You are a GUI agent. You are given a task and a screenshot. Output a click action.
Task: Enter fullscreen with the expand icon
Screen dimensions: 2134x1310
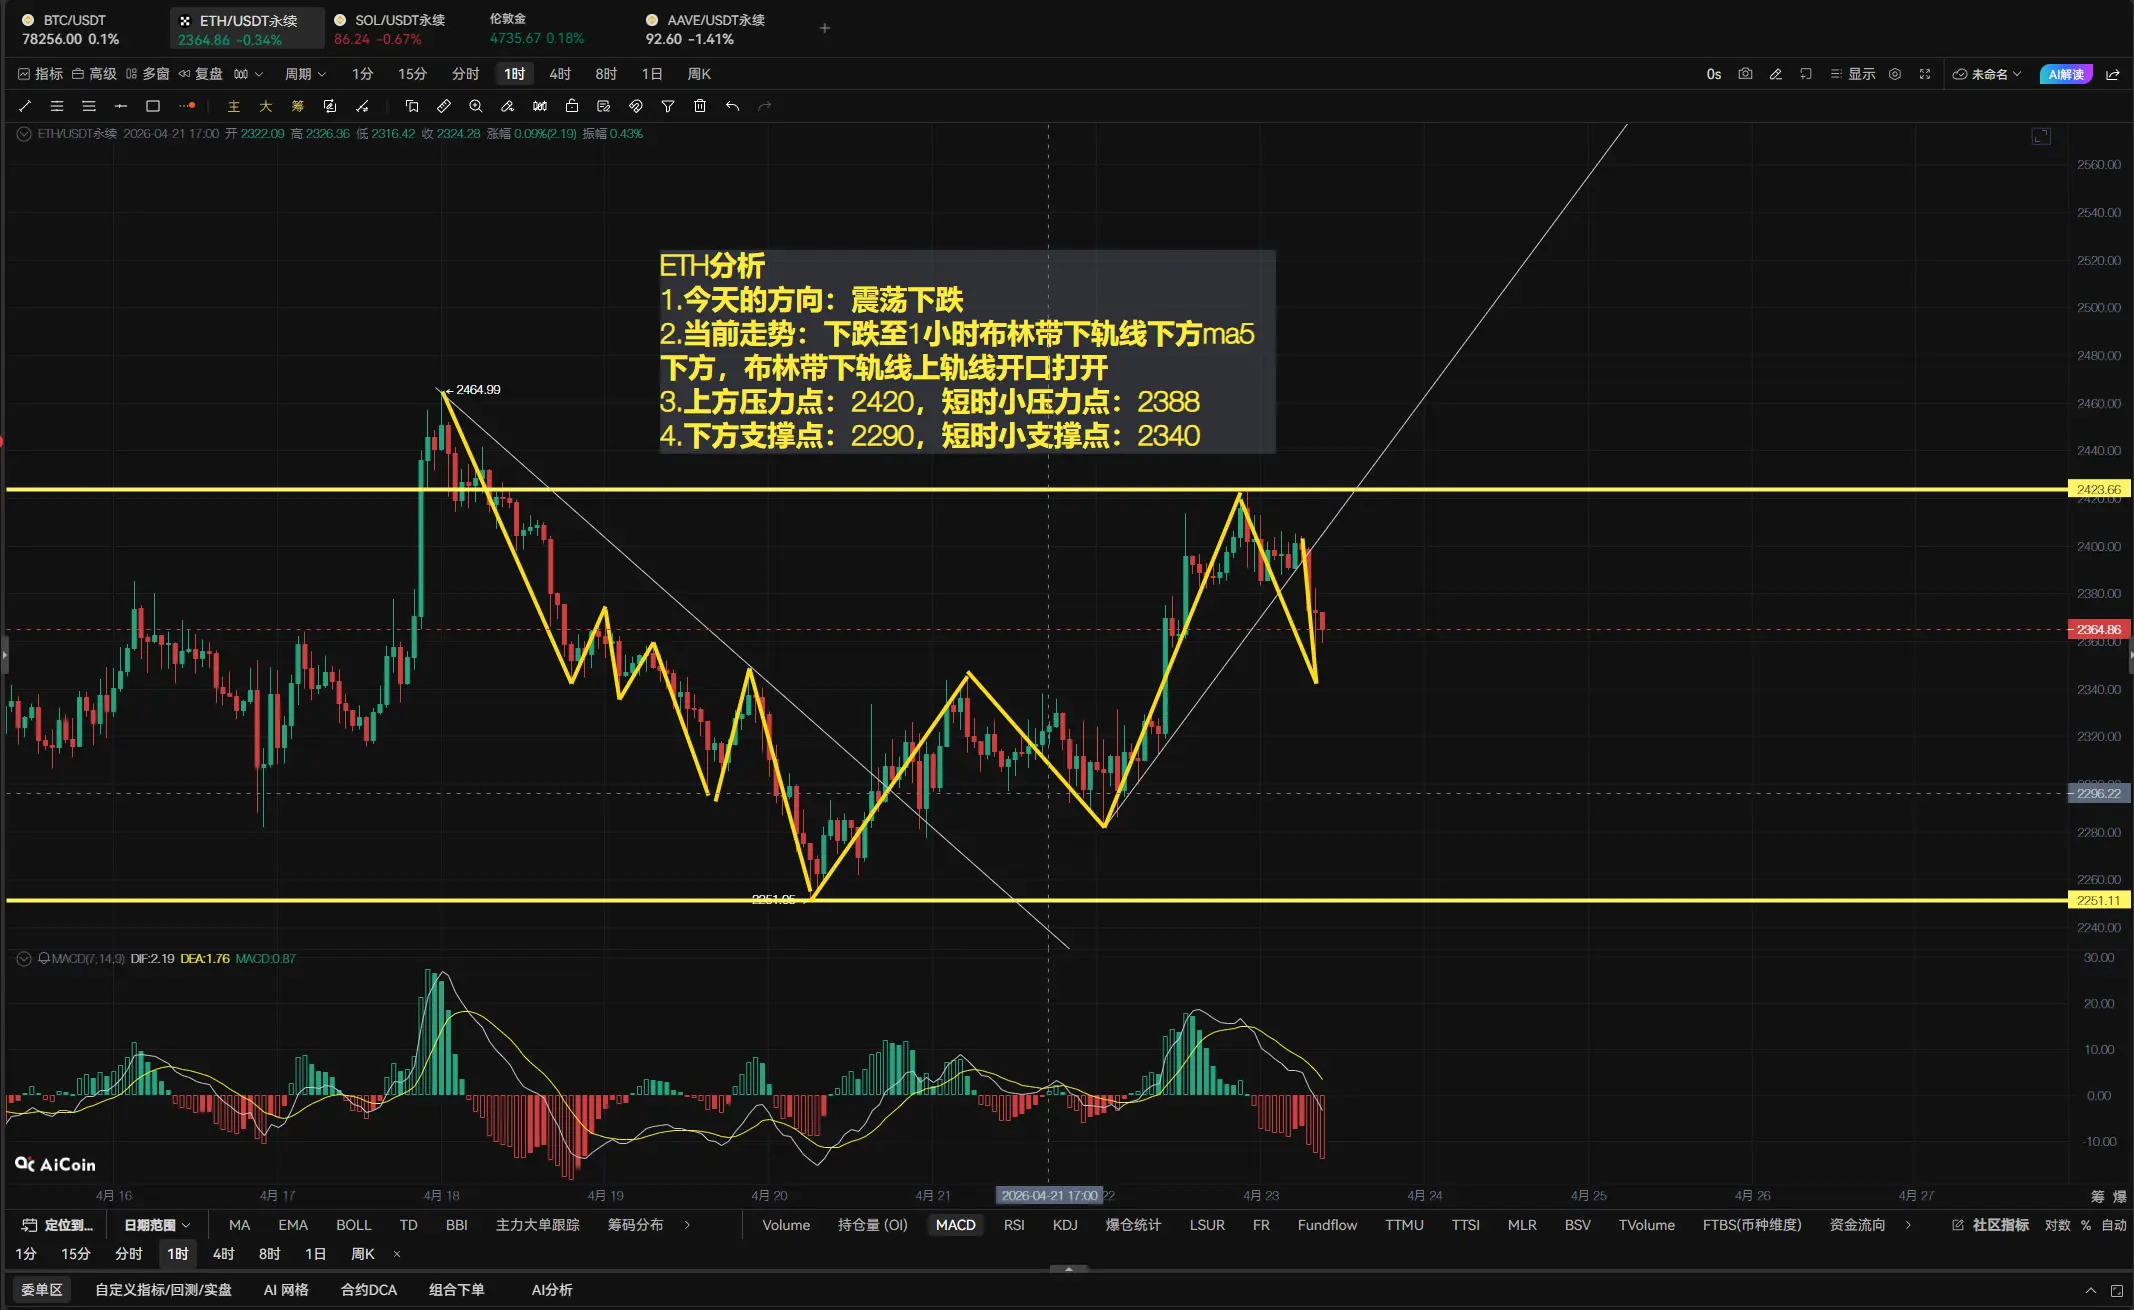click(x=1925, y=74)
